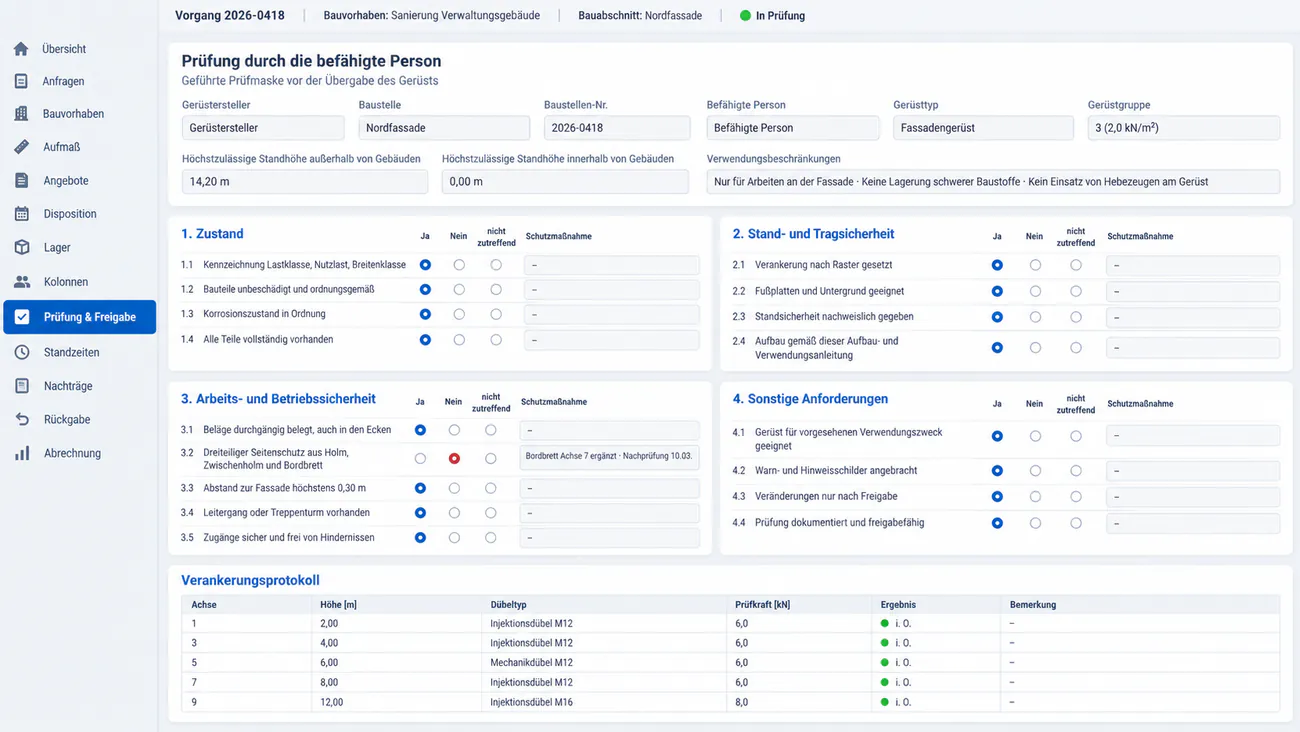1300x732 pixels.
Task: Click the Lager box icon
Action: (22, 247)
